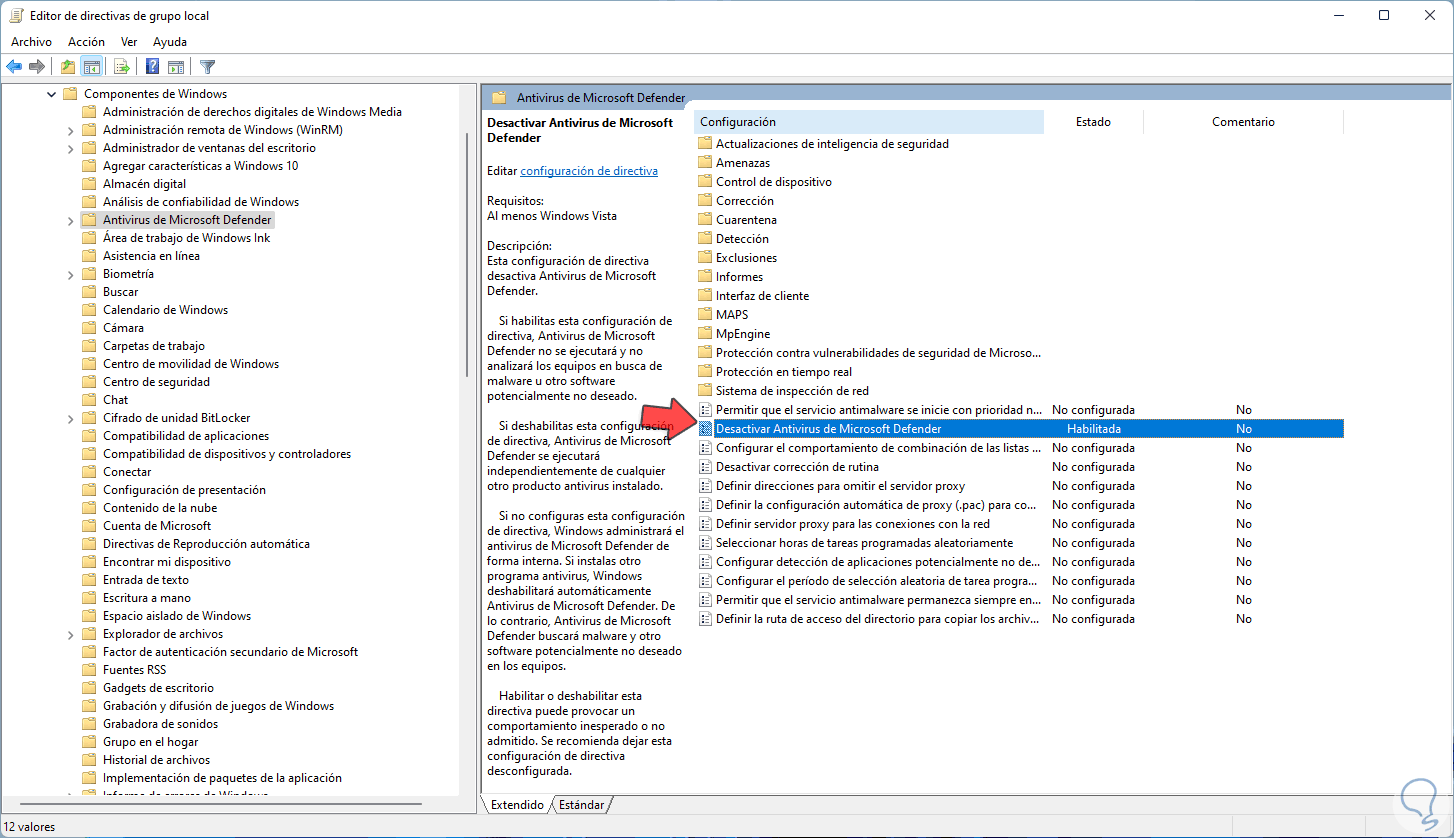Click the folder icon beside Cámara in the tree
Image resolution: width=1454 pixels, height=838 pixels.
tap(89, 328)
